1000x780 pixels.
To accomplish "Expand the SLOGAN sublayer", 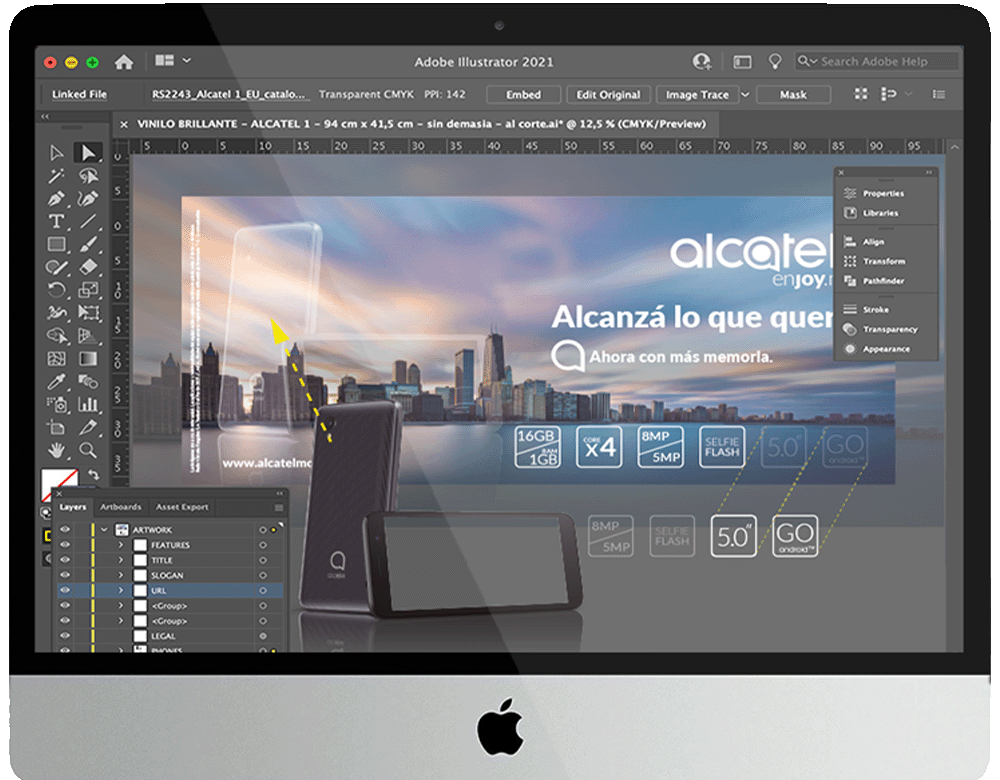I will 121,575.
